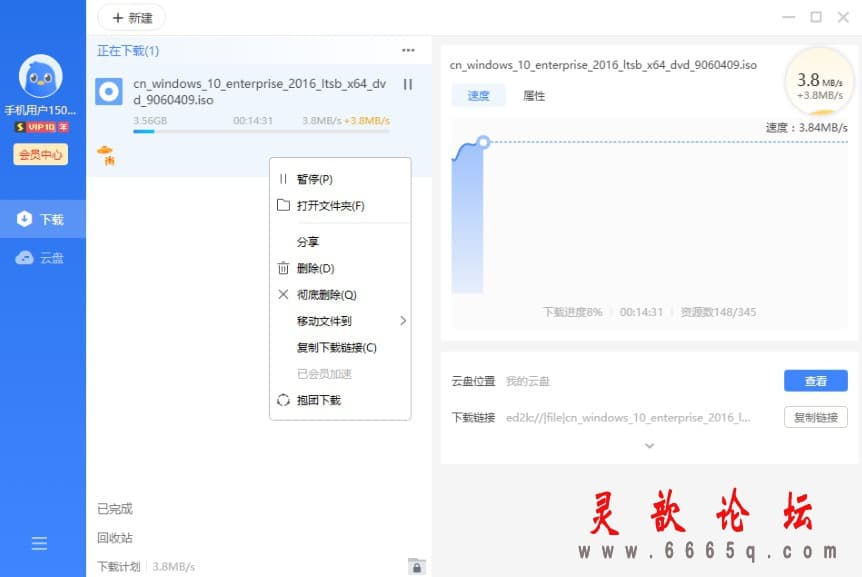
Task: Click the lock icon in the bottom bar
Action: pyautogui.click(x=417, y=567)
